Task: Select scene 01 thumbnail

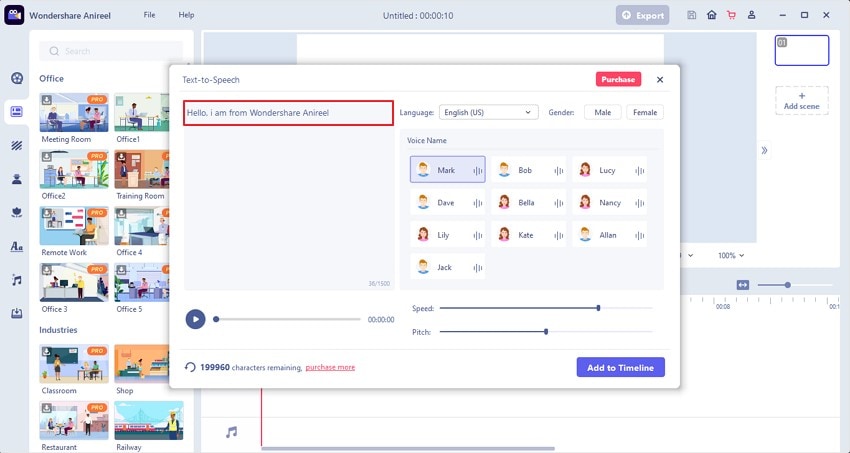Action: pyautogui.click(x=802, y=50)
